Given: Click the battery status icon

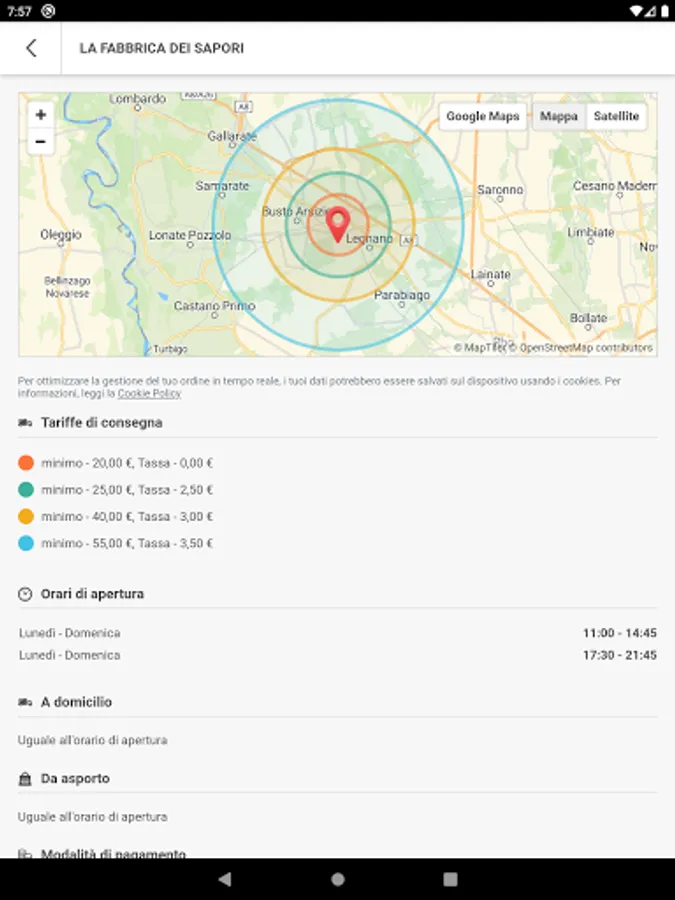Looking at the screenshot, I should click(664, 11).
